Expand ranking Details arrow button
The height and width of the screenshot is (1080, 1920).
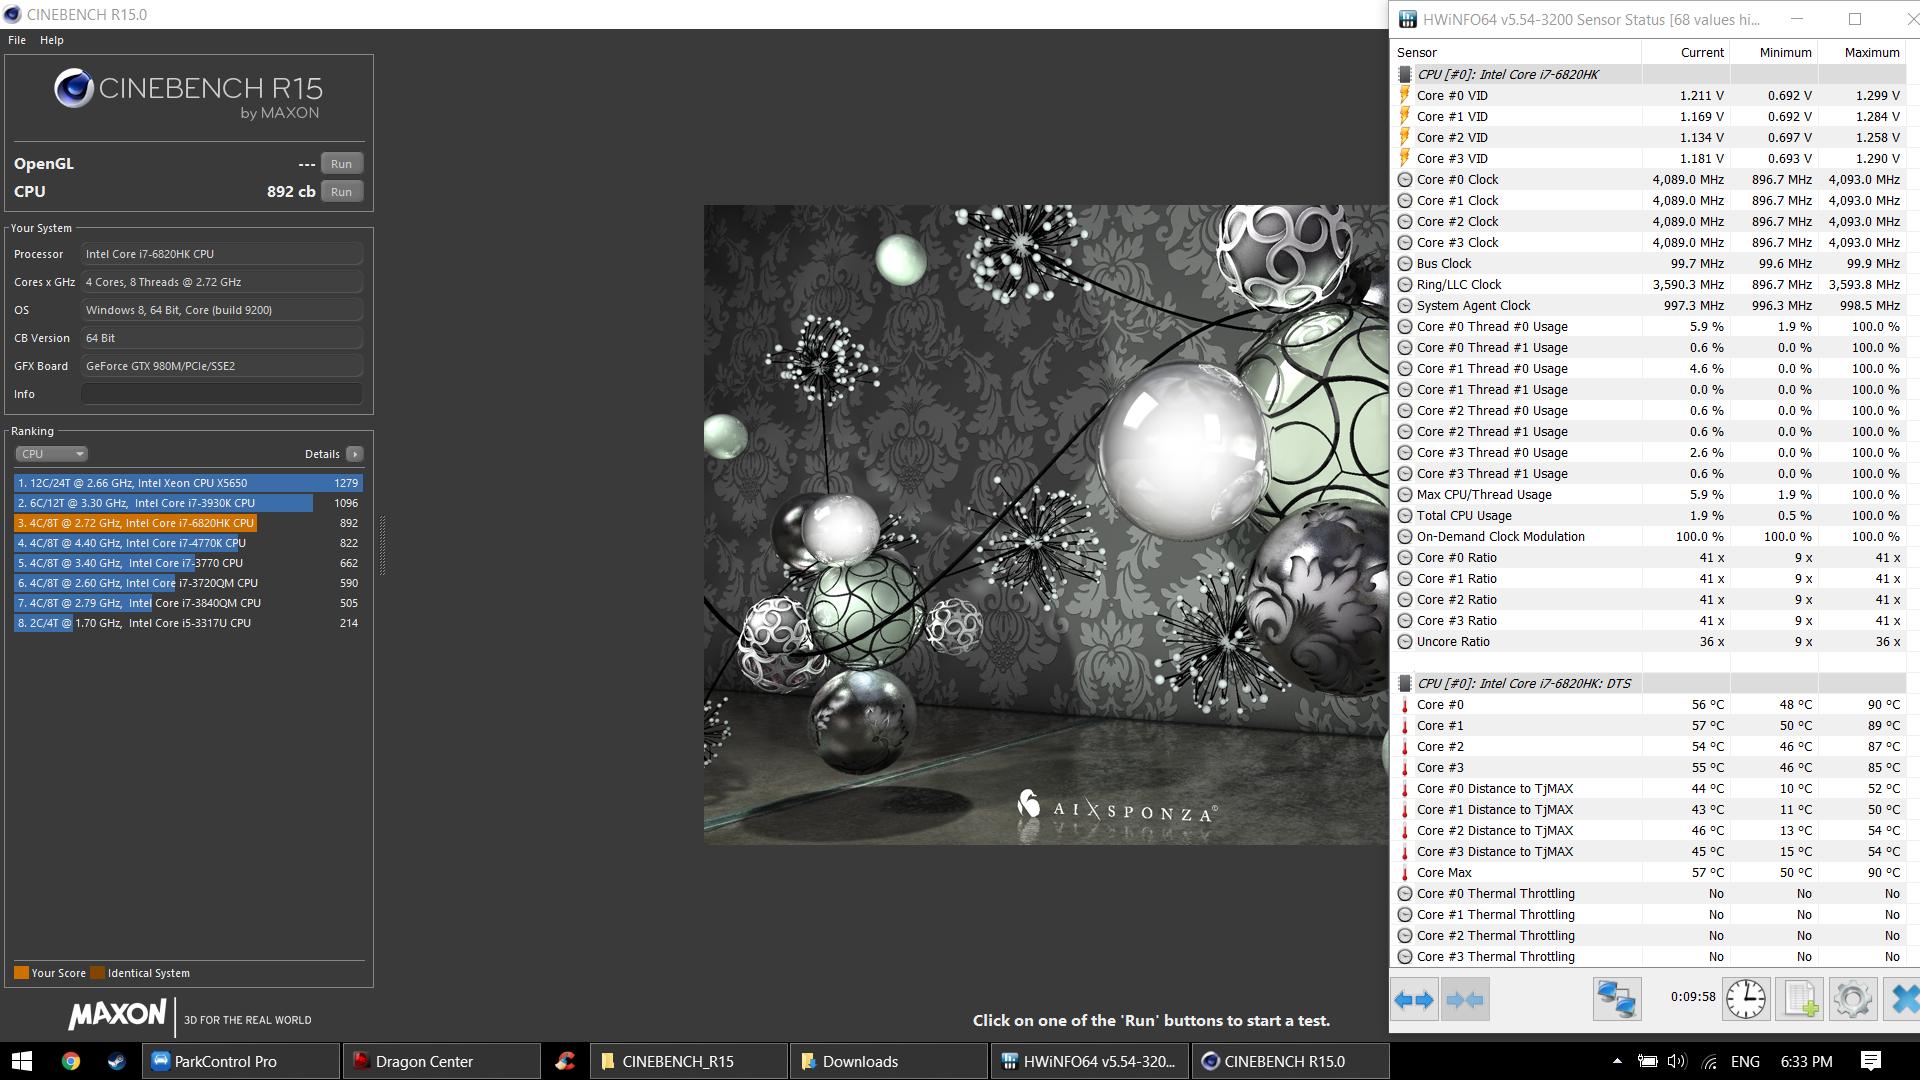pos(354,454)
